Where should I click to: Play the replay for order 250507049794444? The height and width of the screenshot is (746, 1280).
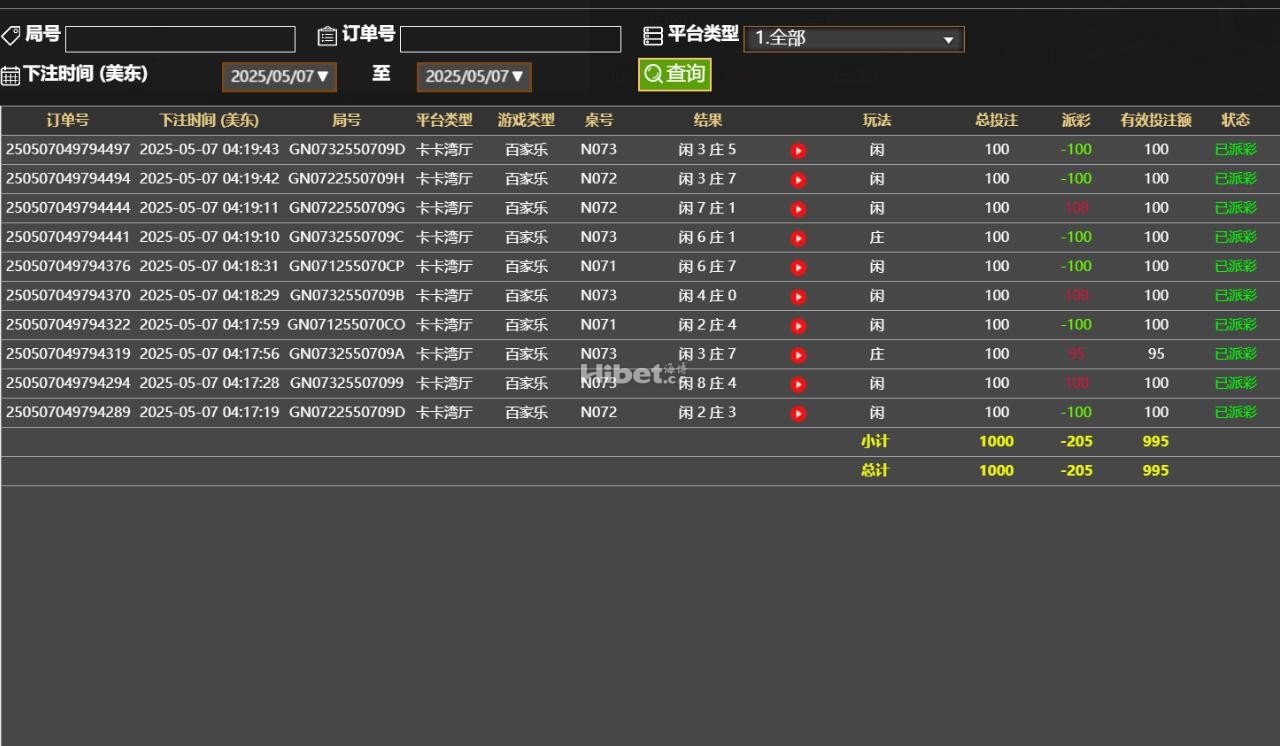pyautogui.click(x=797, y=208)
